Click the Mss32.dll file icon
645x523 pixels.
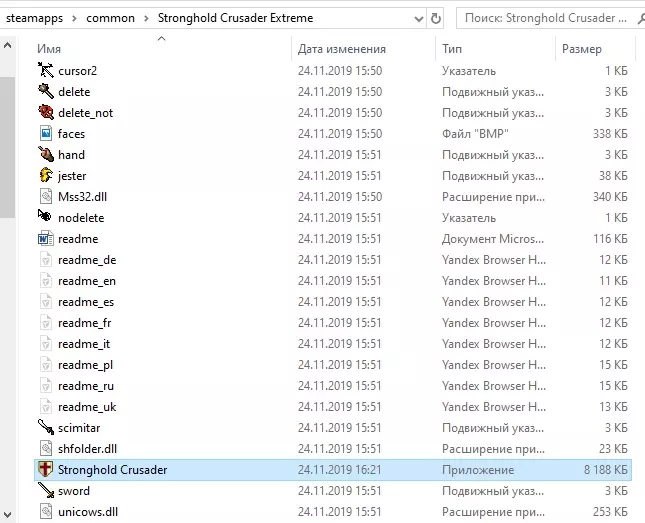(46, 196)
